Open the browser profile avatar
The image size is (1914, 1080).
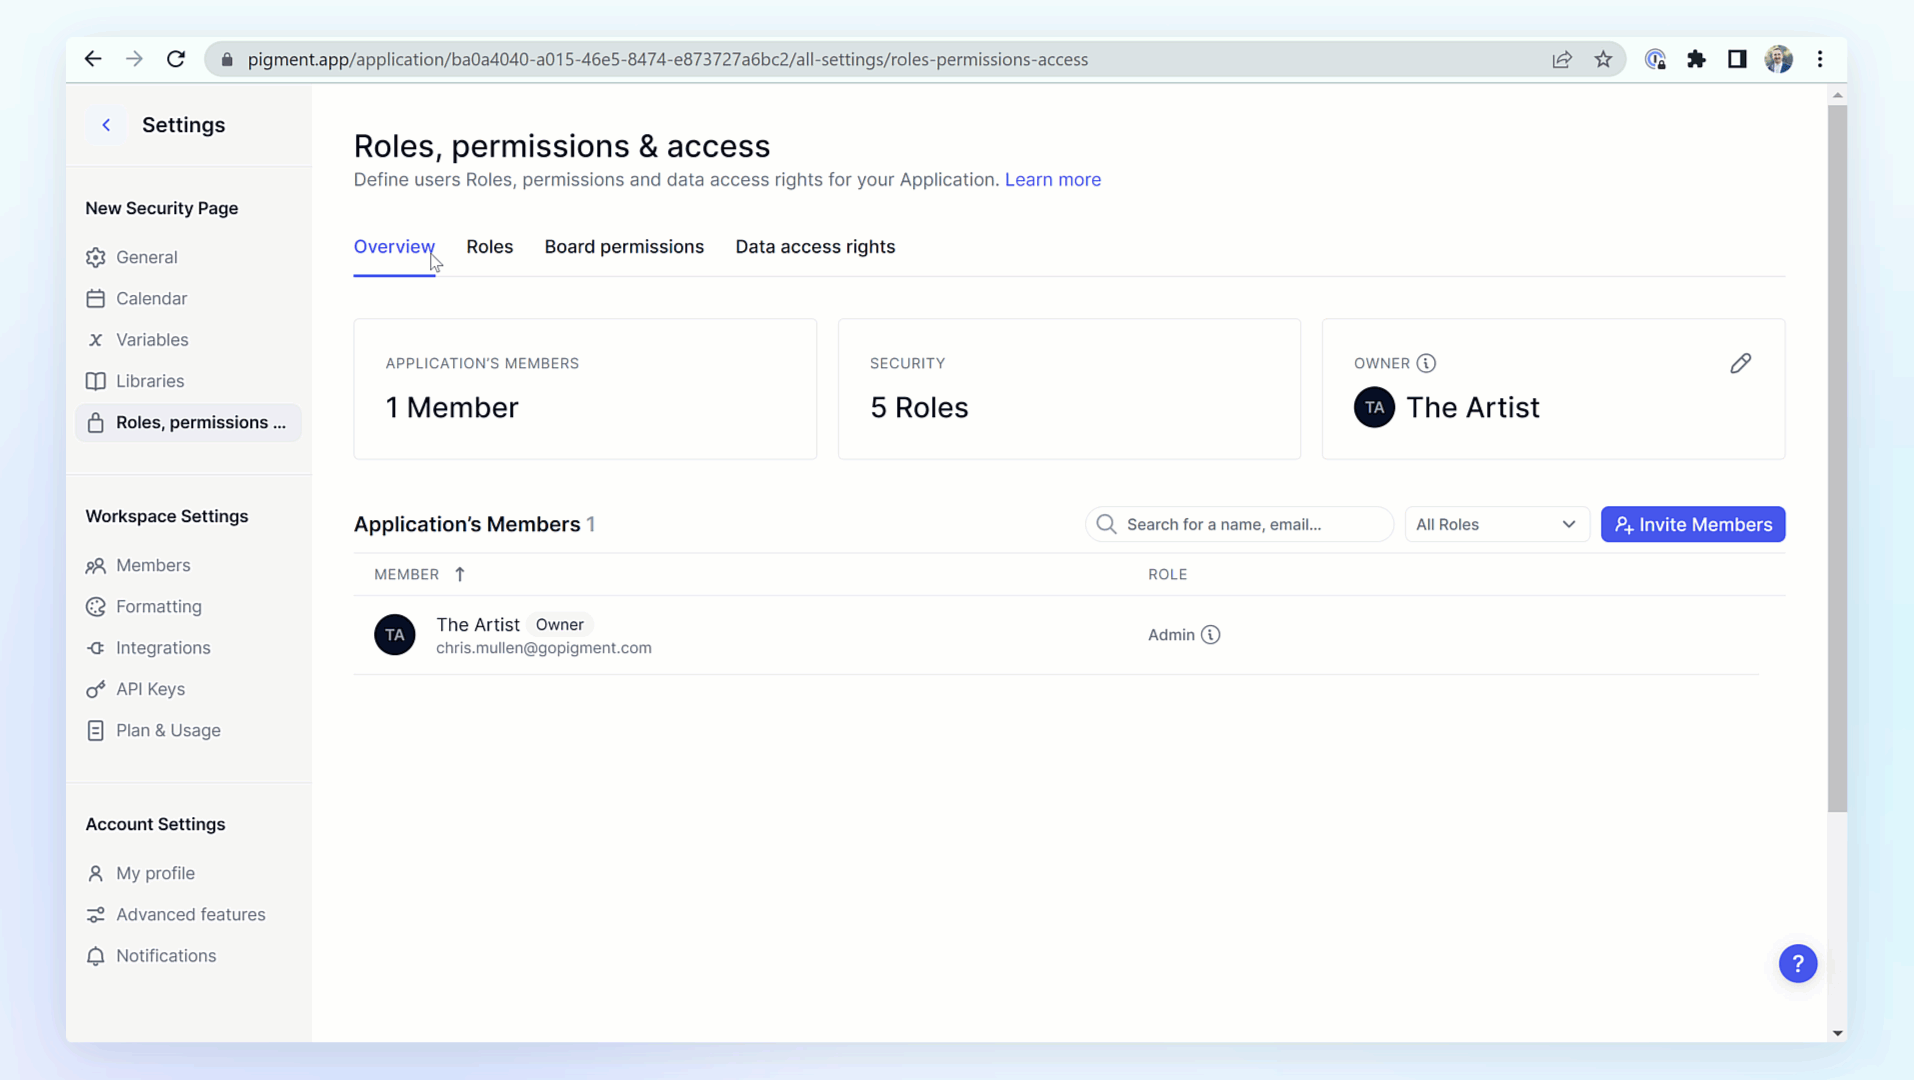[x=1779, y=59]
